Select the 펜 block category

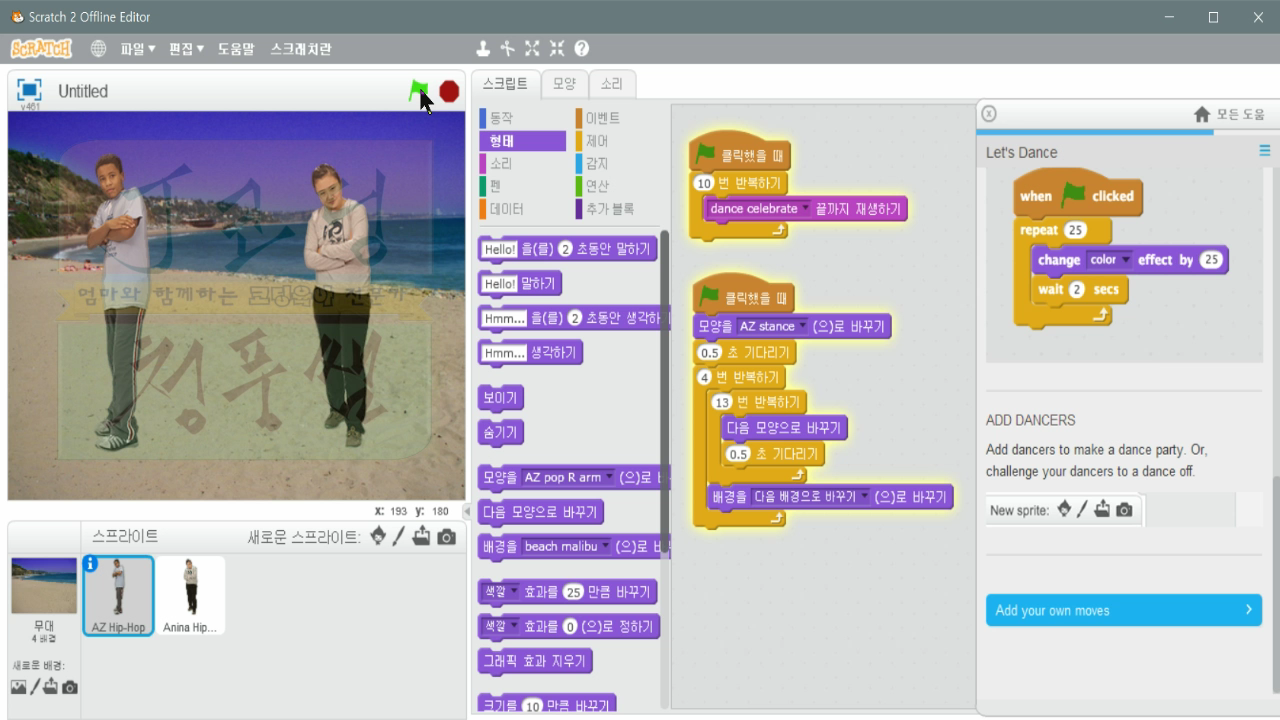point(521,186)
